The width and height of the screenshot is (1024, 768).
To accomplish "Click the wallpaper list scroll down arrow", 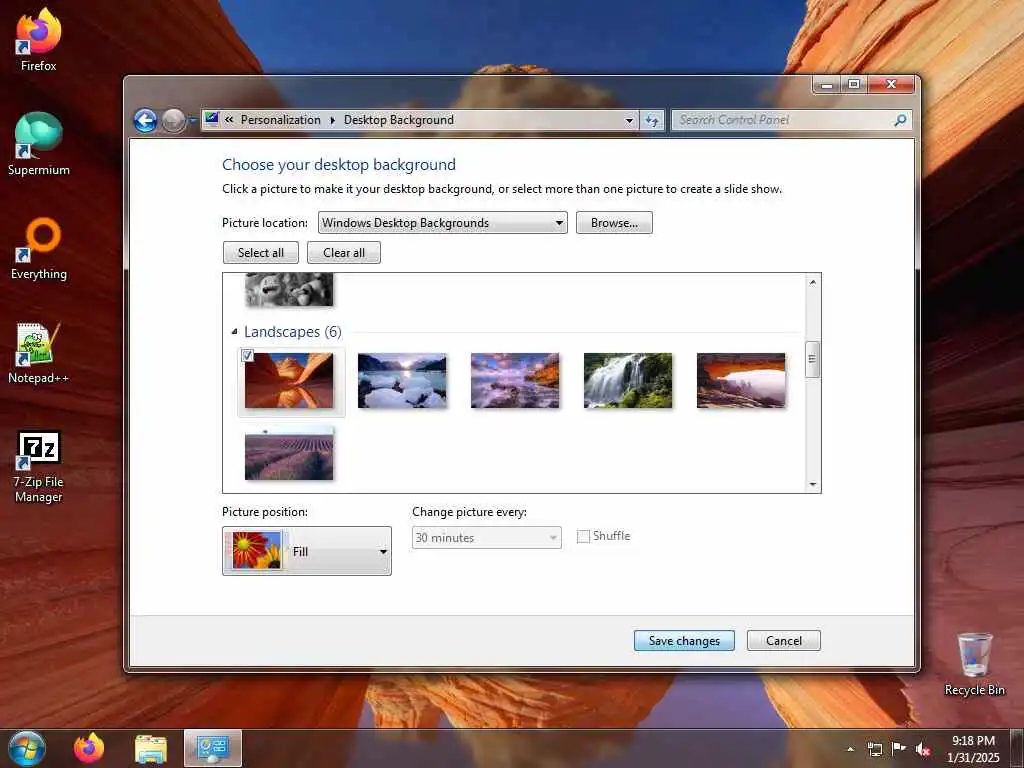I will point(812,484).
